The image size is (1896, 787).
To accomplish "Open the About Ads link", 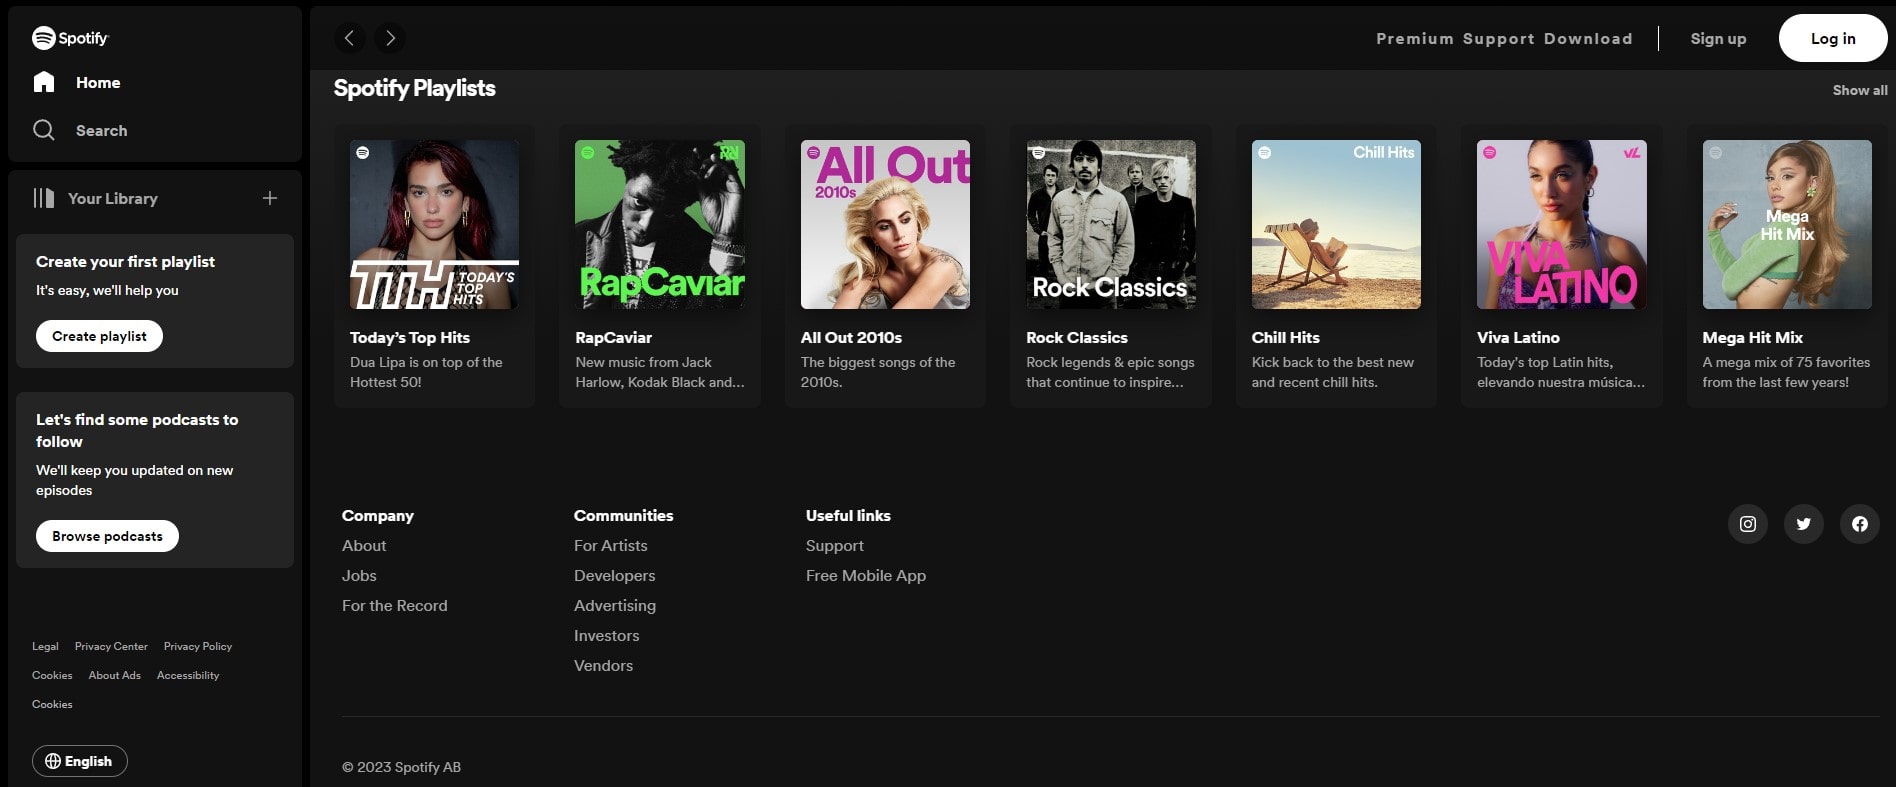I will 115,676.
